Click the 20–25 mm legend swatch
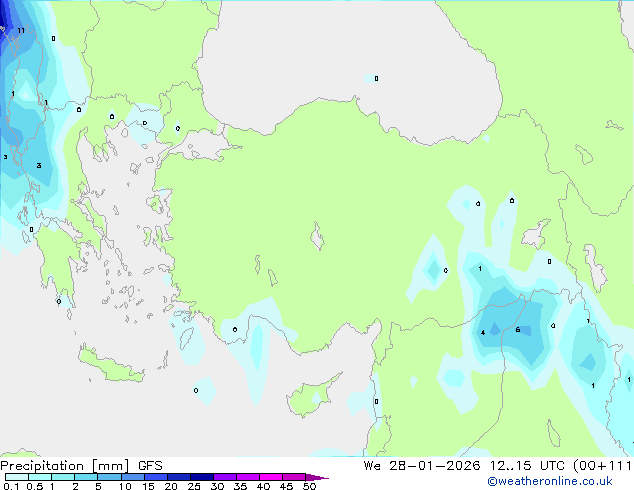Screen dimensions: 634x490 point(179,477)
